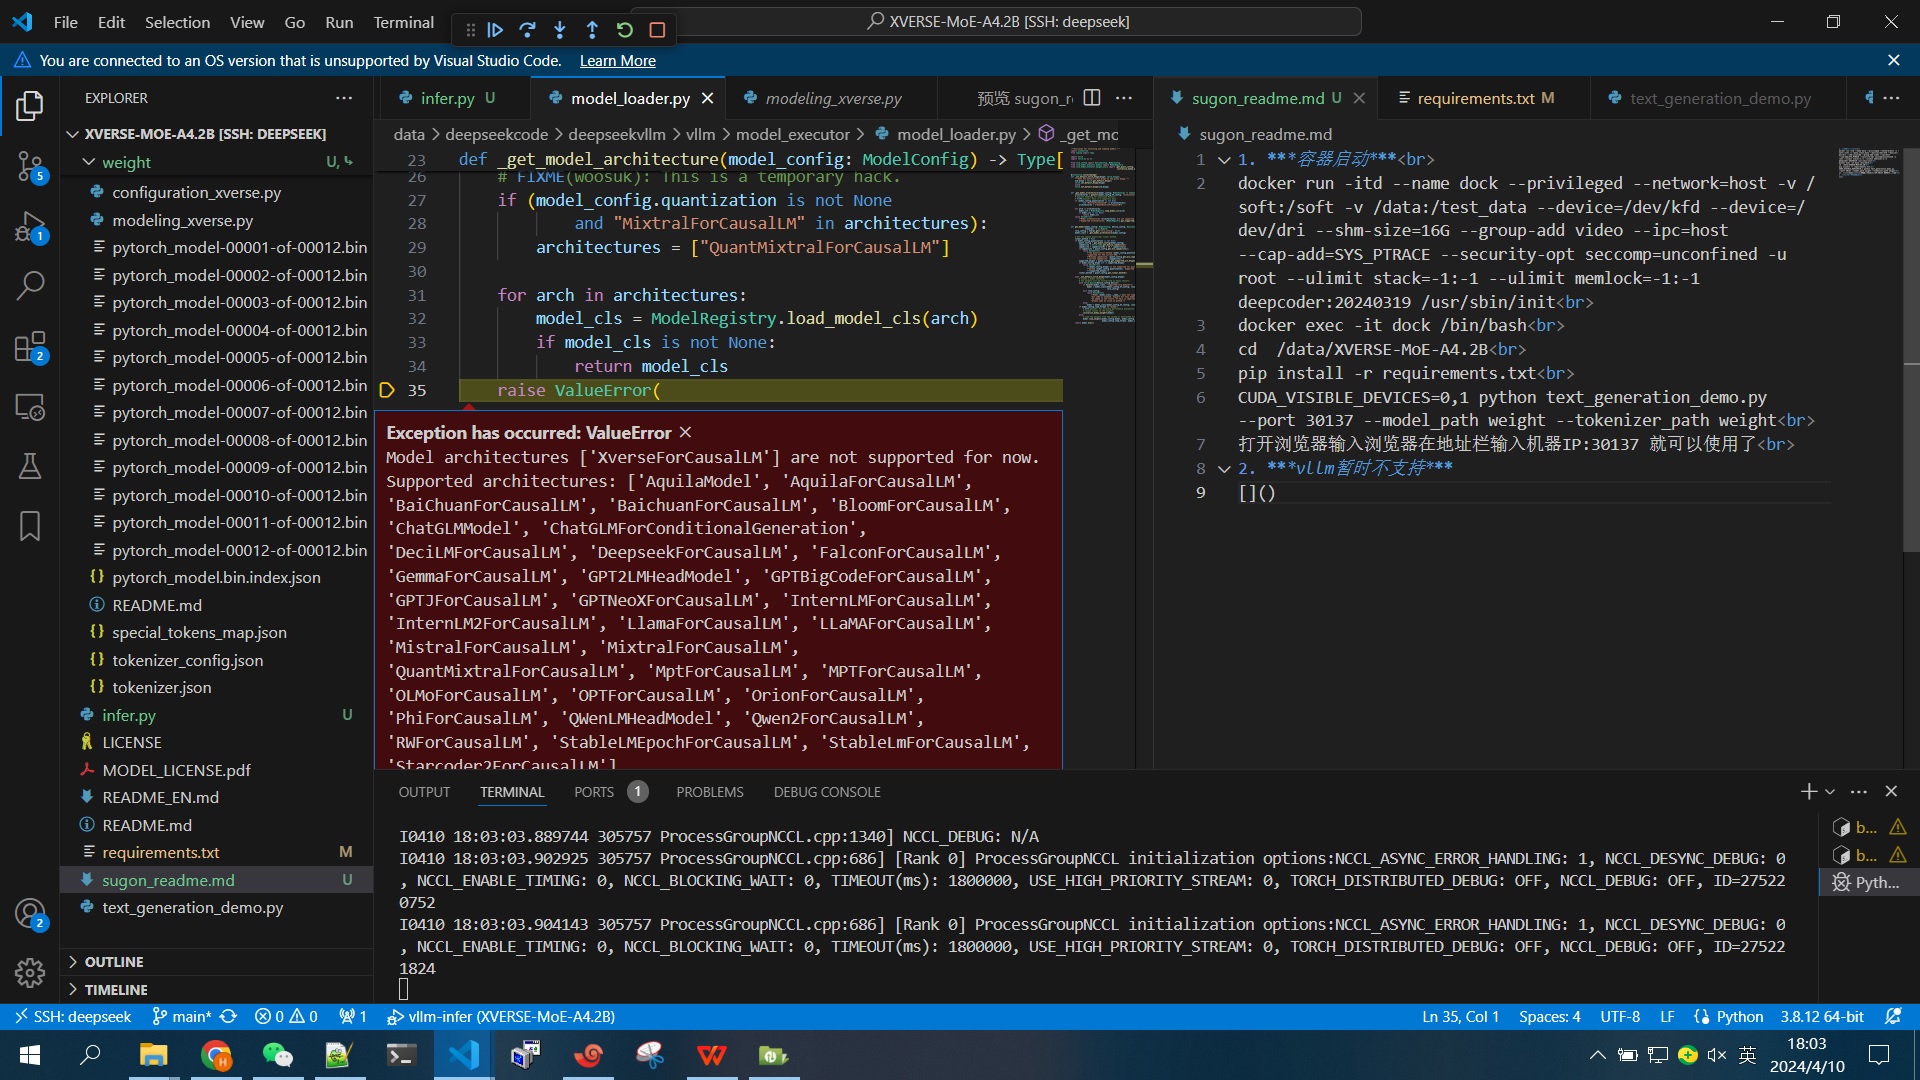Close the exception widget

[685, 432]
